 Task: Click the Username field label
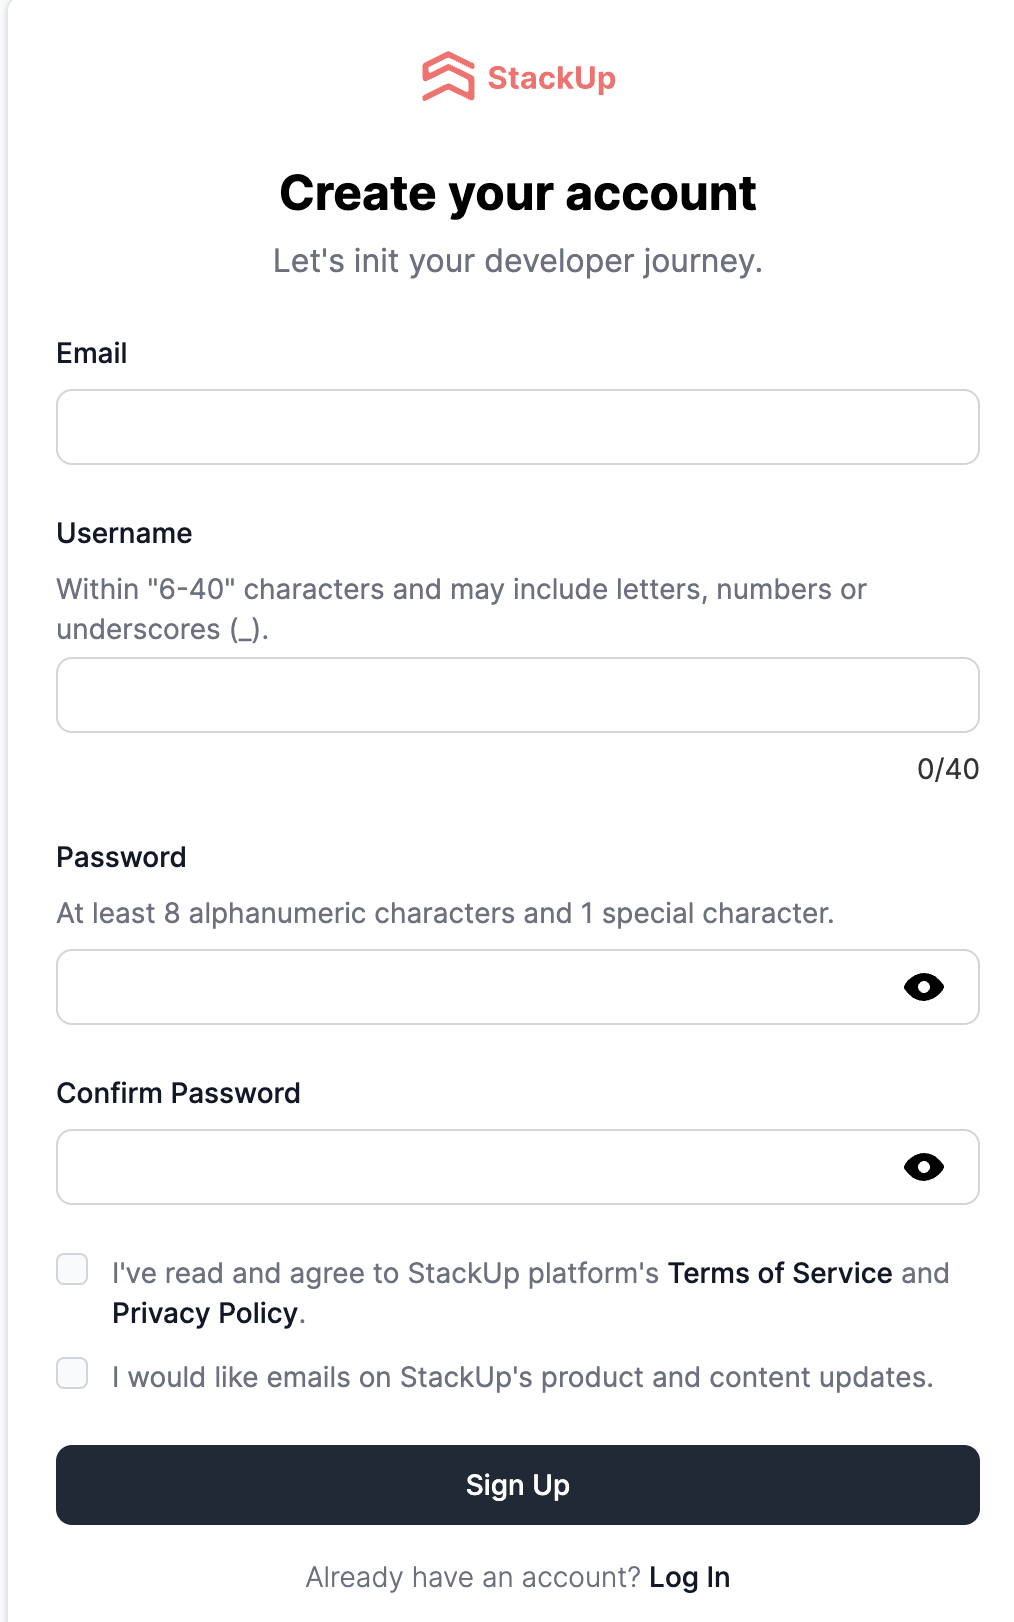(124, 533)
